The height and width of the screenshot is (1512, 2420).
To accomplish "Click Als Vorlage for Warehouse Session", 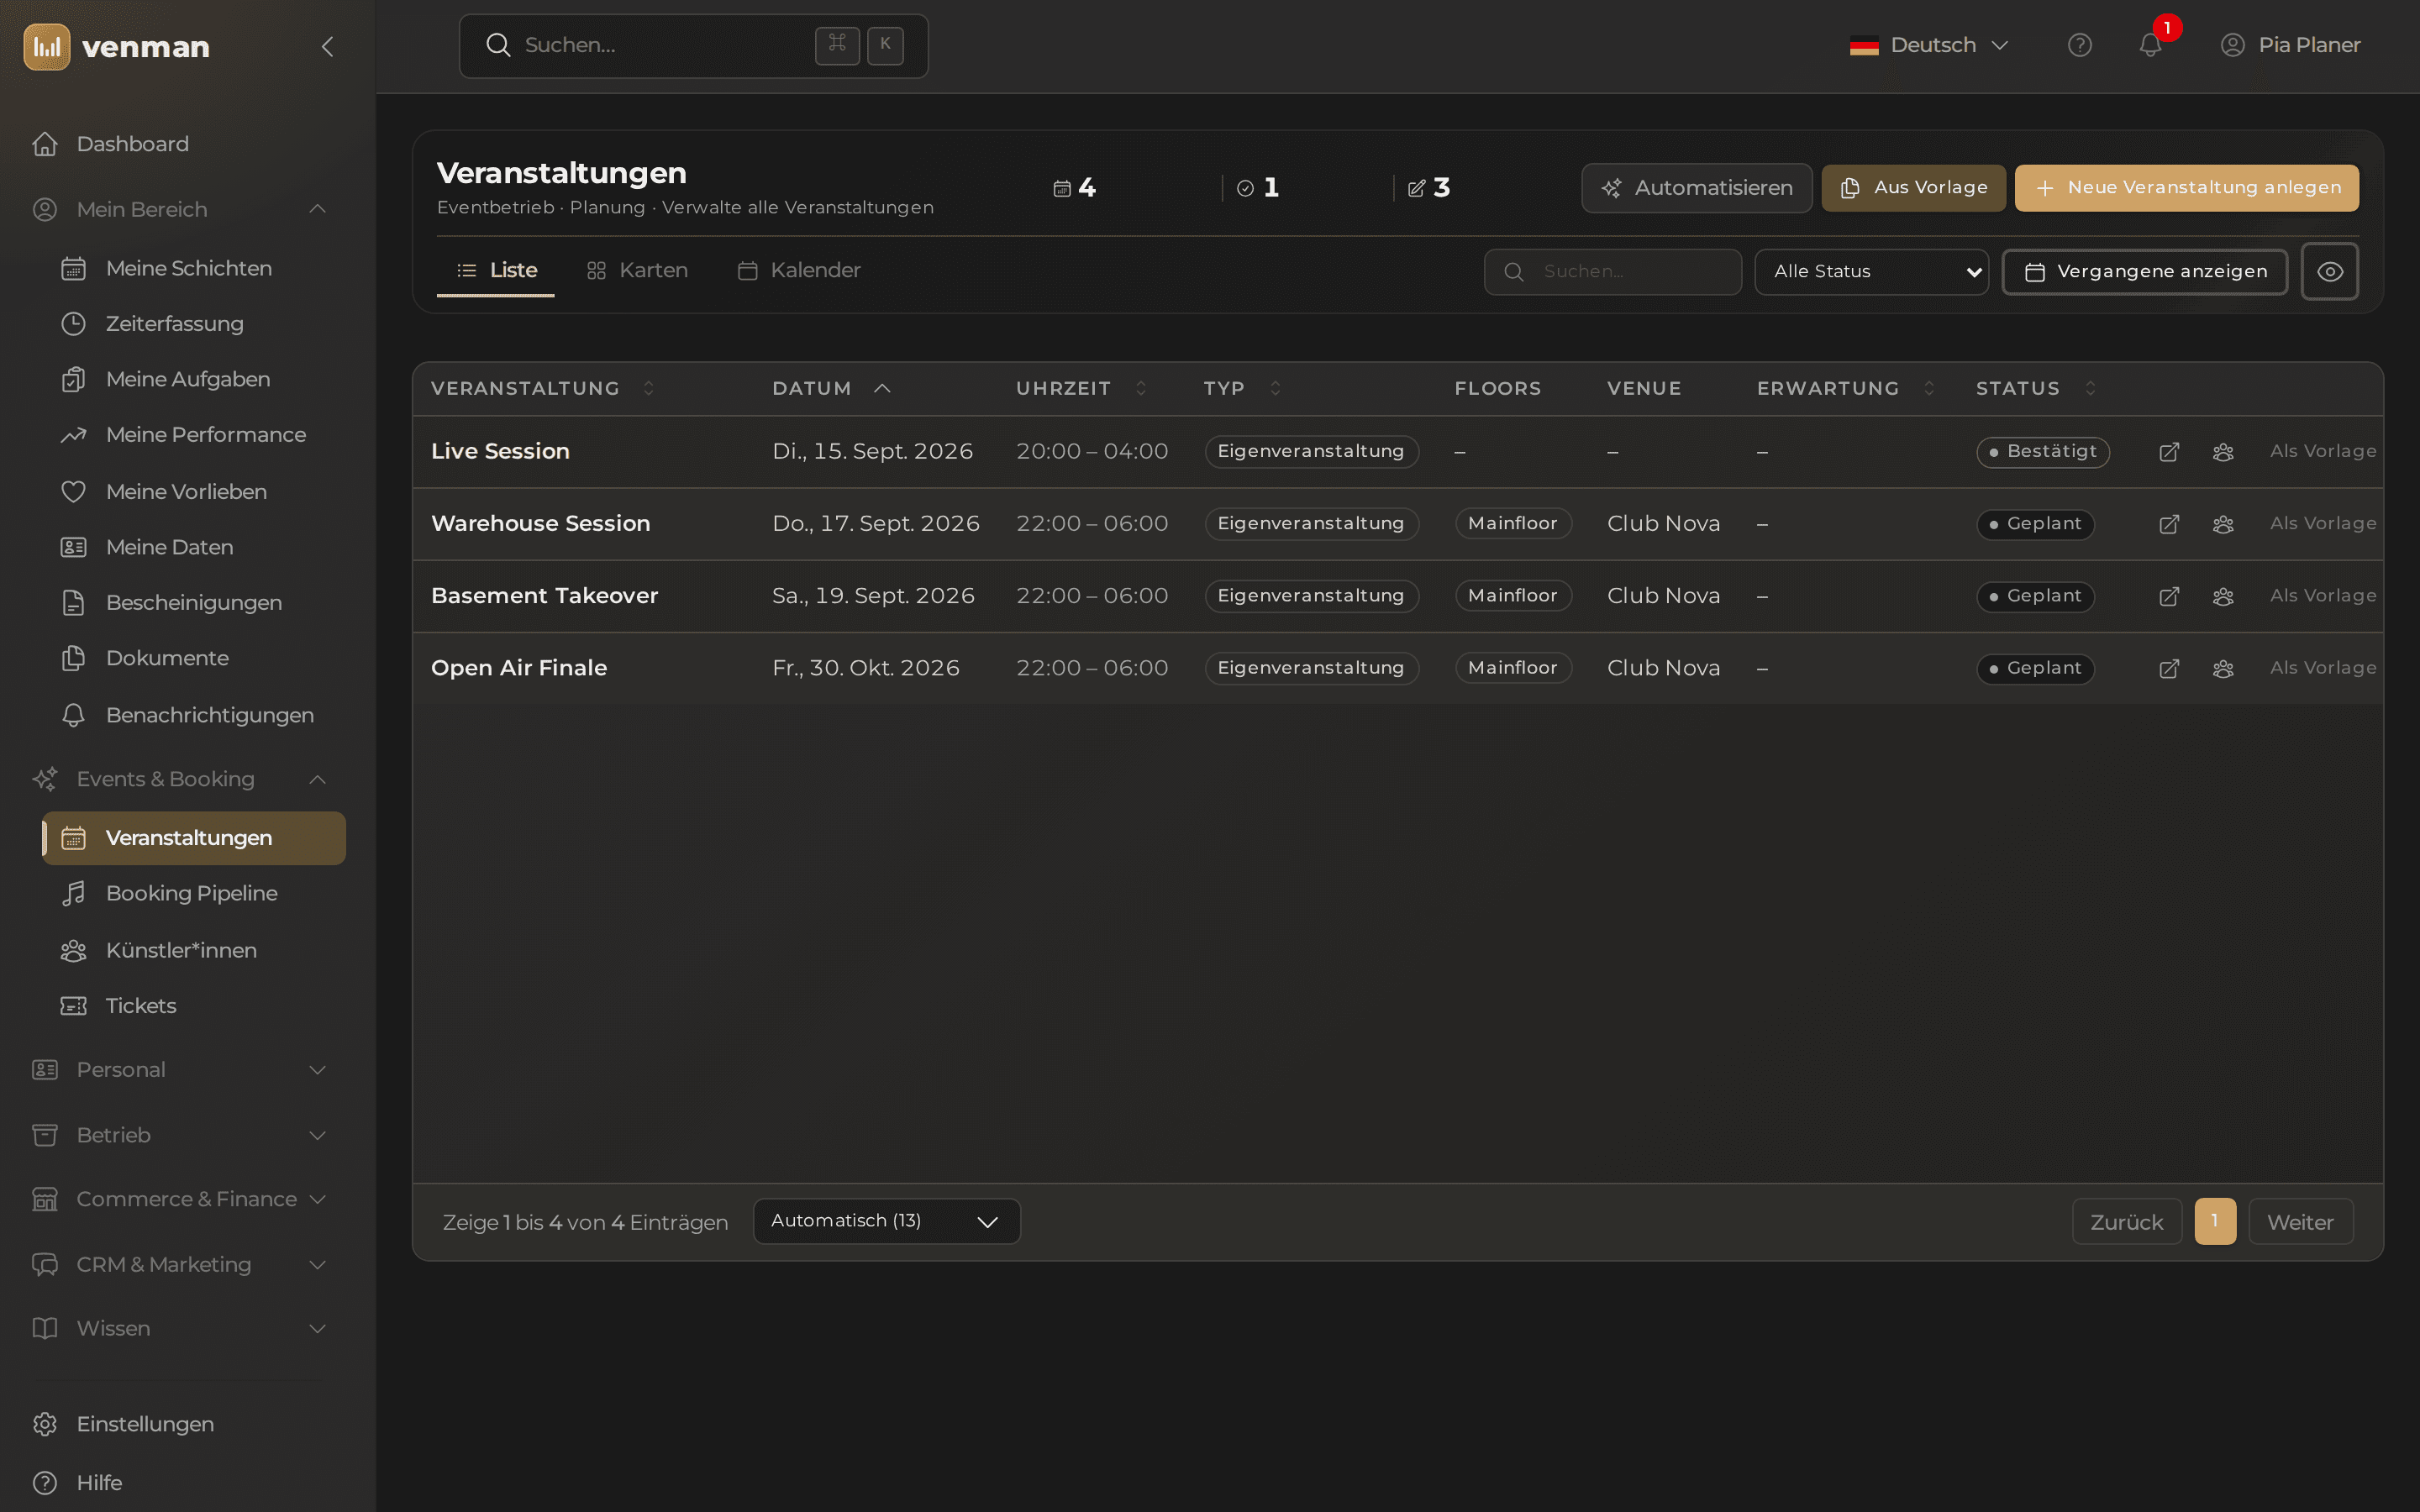I will [2322, 523].
